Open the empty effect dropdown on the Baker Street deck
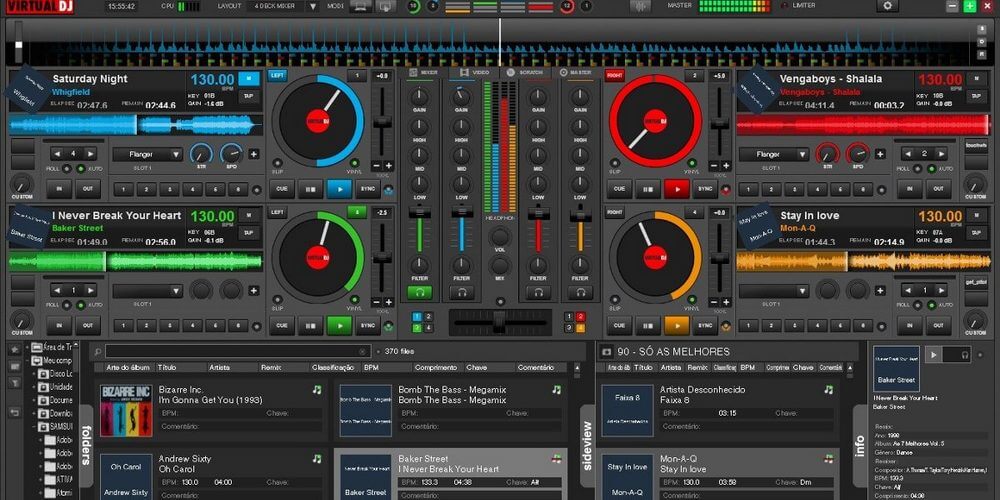The image size is (1000, 500). coord(148,291)
